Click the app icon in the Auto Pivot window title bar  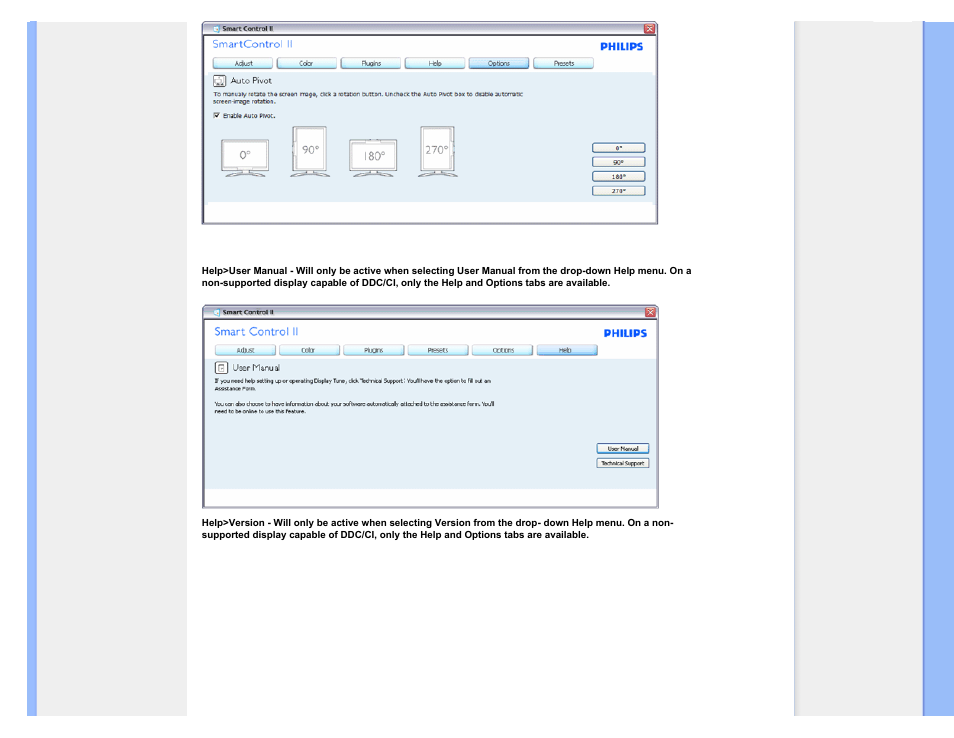click(216, 29)
